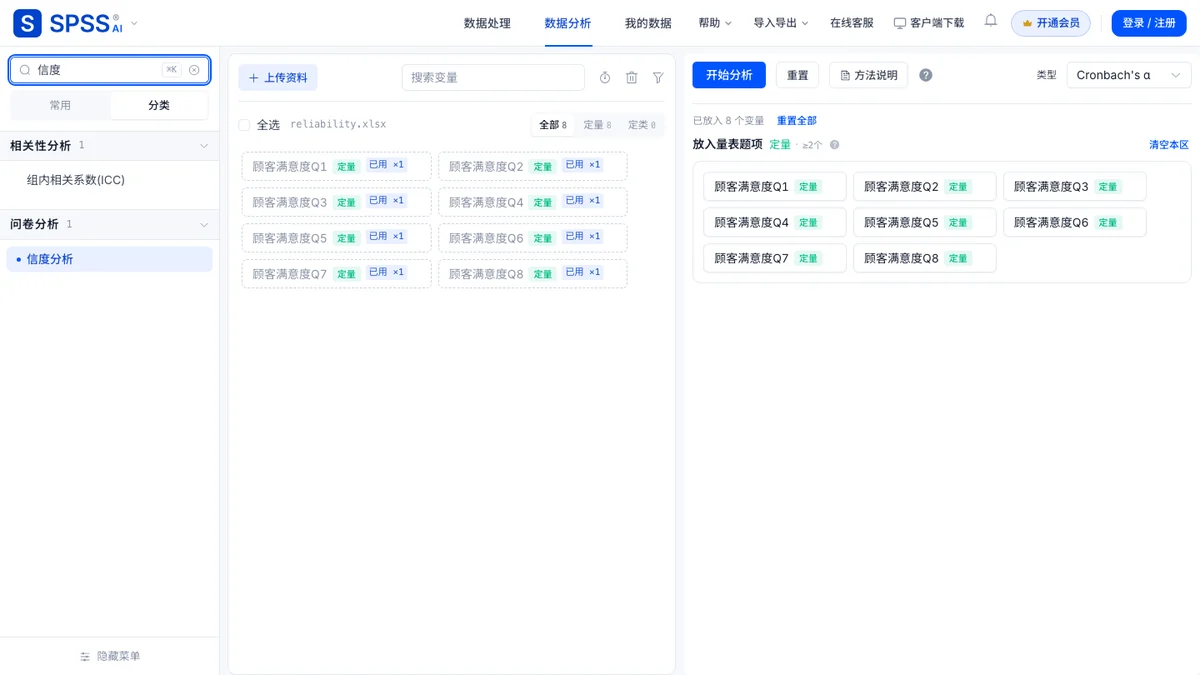
Task: Click the 搜索变量 search field
Action: click(493, 78)
